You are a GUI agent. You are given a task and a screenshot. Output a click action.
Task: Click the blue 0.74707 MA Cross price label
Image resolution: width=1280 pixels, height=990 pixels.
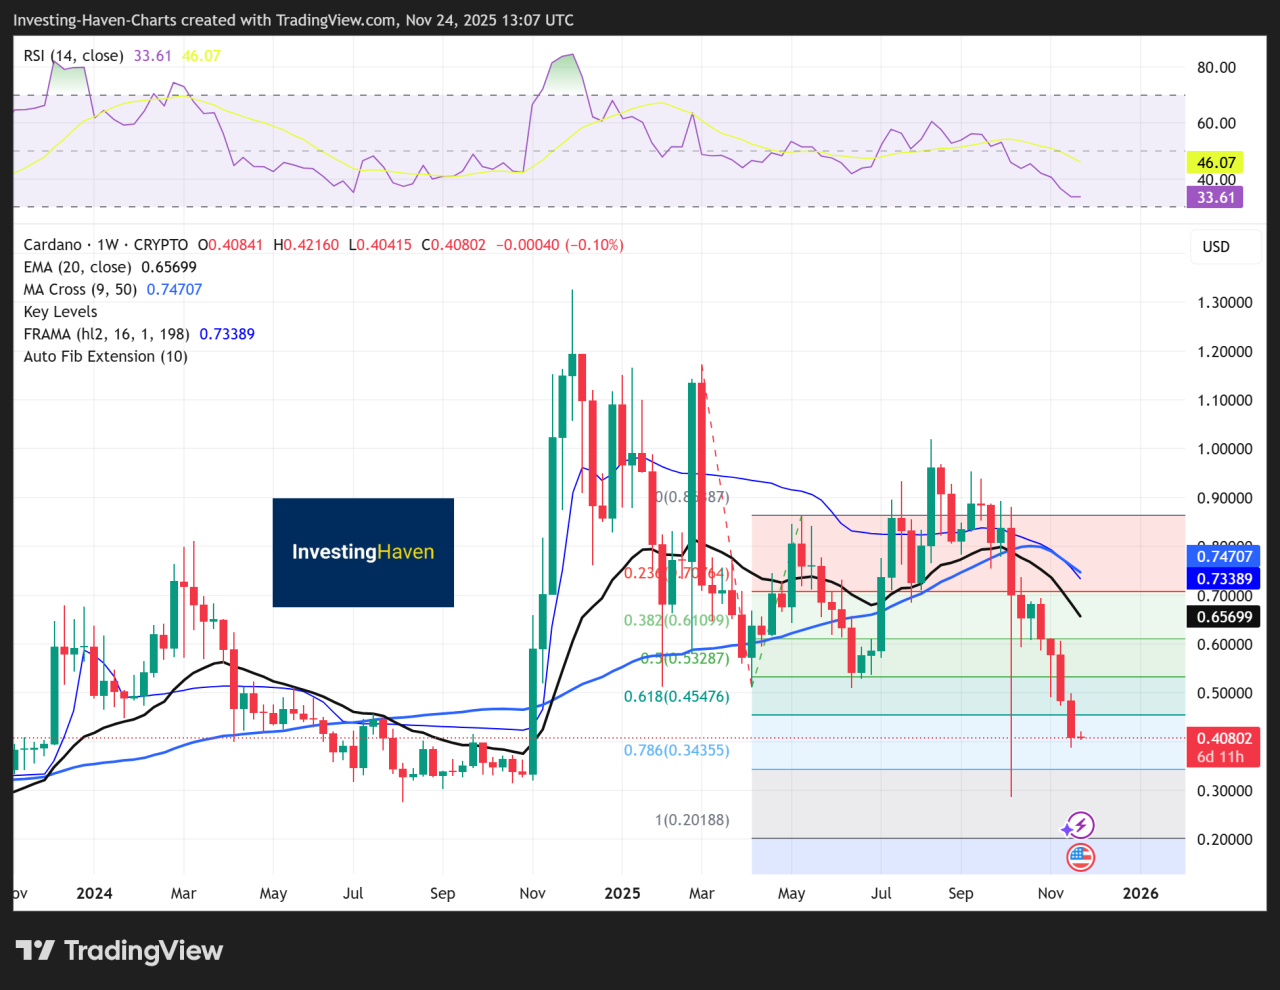pos(1222,556)
